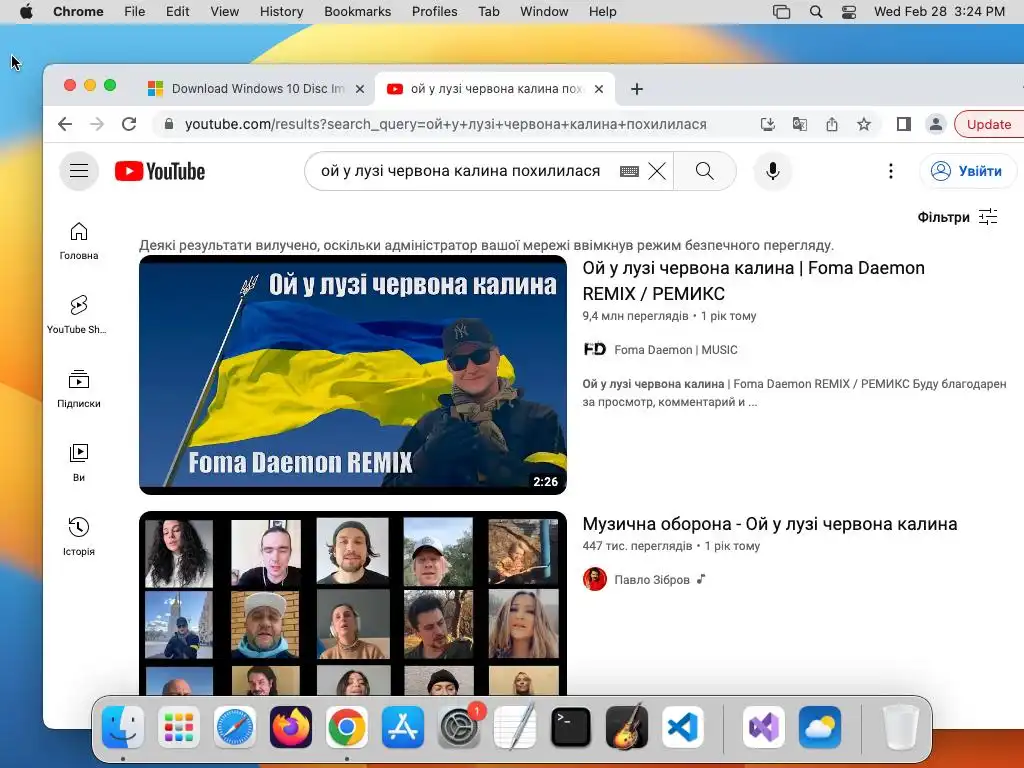Open title 'Музична оборона - Ой у лузі червона калина'
The height and width of the screenshot is (768, 1024).
[769, 524]
